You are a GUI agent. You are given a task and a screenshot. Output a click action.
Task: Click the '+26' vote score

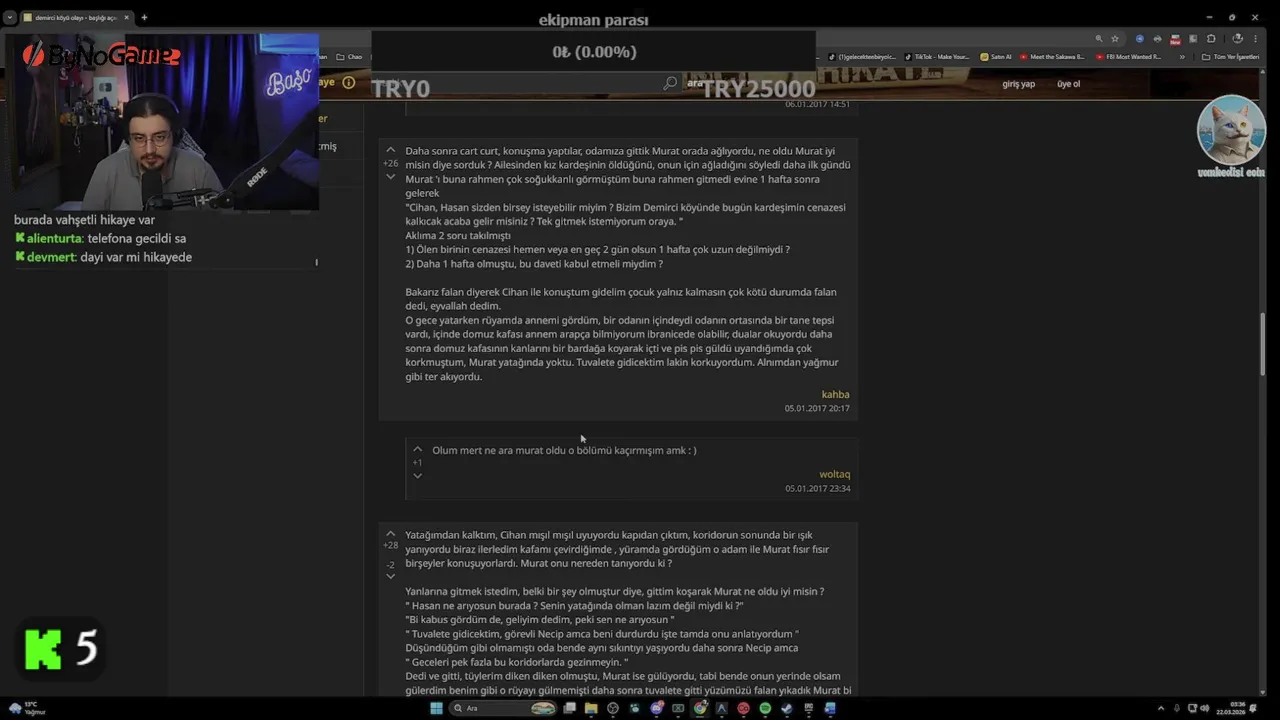point(390,163)
